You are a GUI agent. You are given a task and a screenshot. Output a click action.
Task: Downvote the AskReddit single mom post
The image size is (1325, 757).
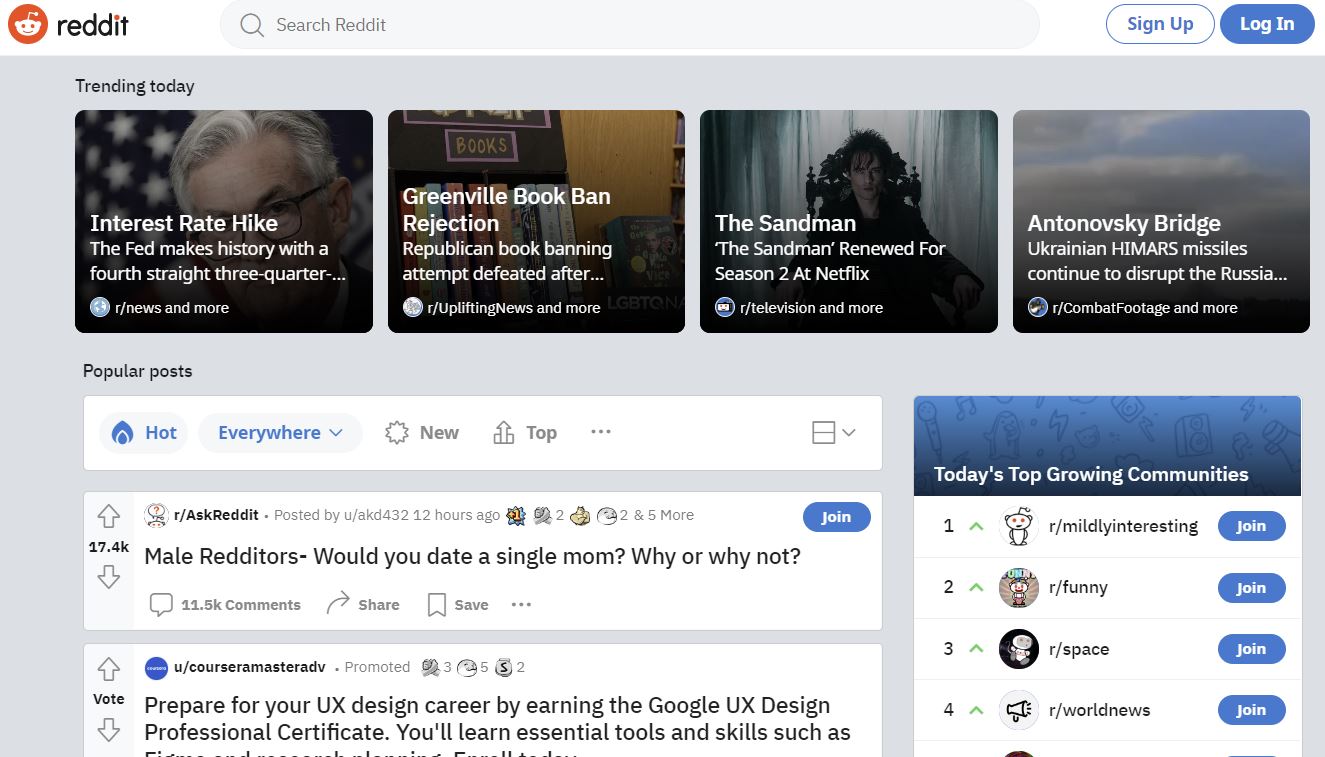108,577
